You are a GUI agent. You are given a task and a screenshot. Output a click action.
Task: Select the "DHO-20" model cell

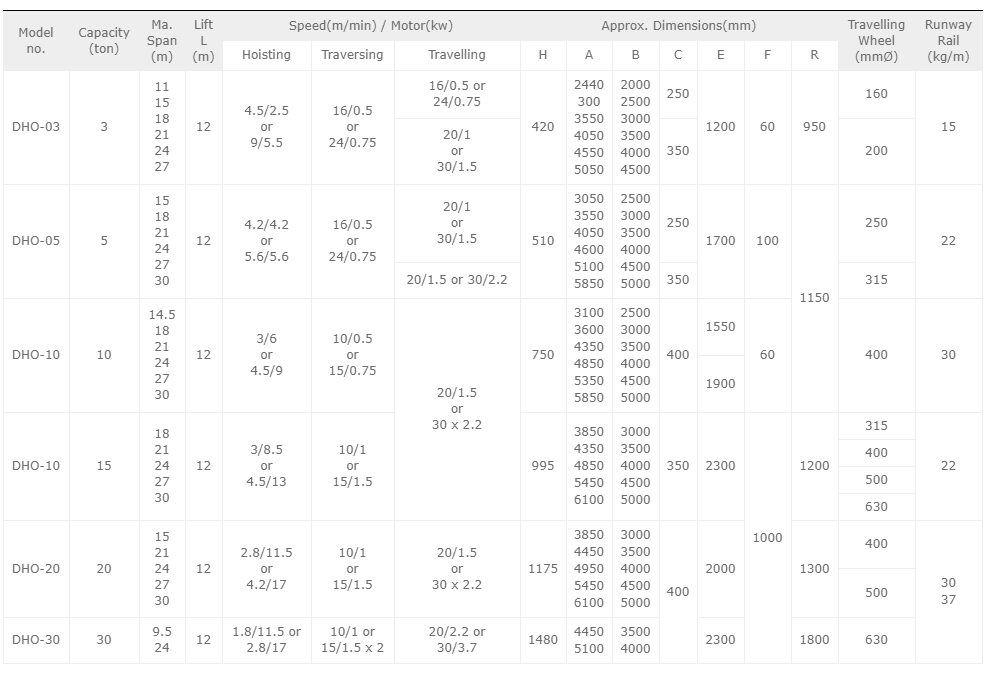pos(36,568)
